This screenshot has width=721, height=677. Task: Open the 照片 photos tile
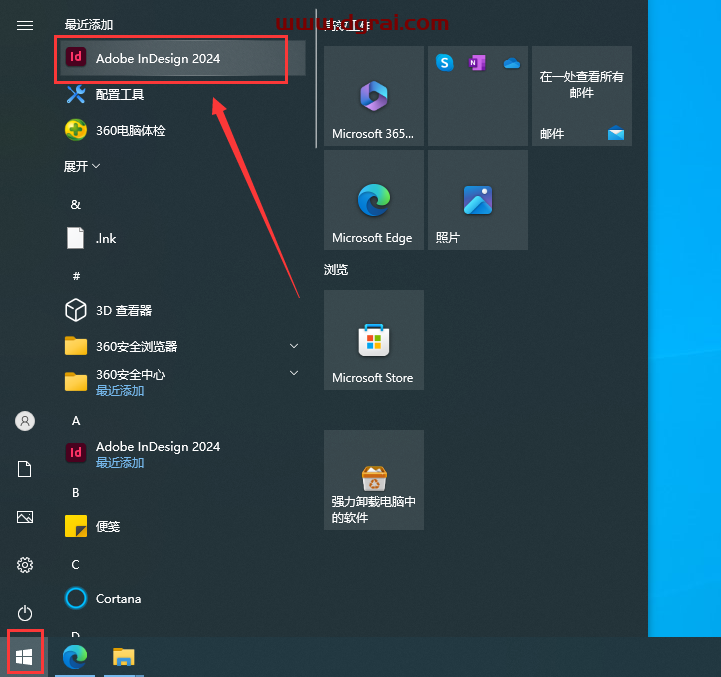pos(478,200)
